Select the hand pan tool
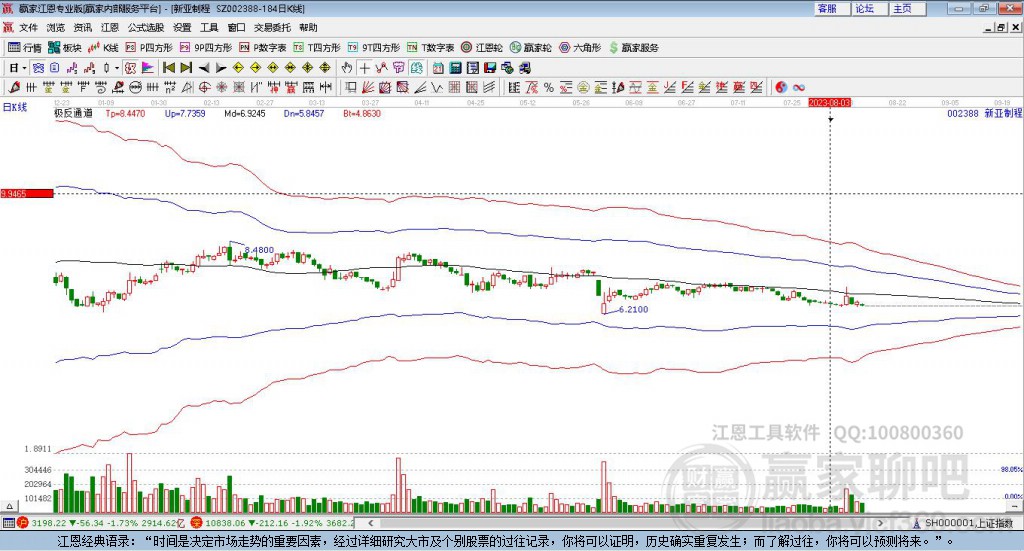1024x551 pixels. pos(347,68)
